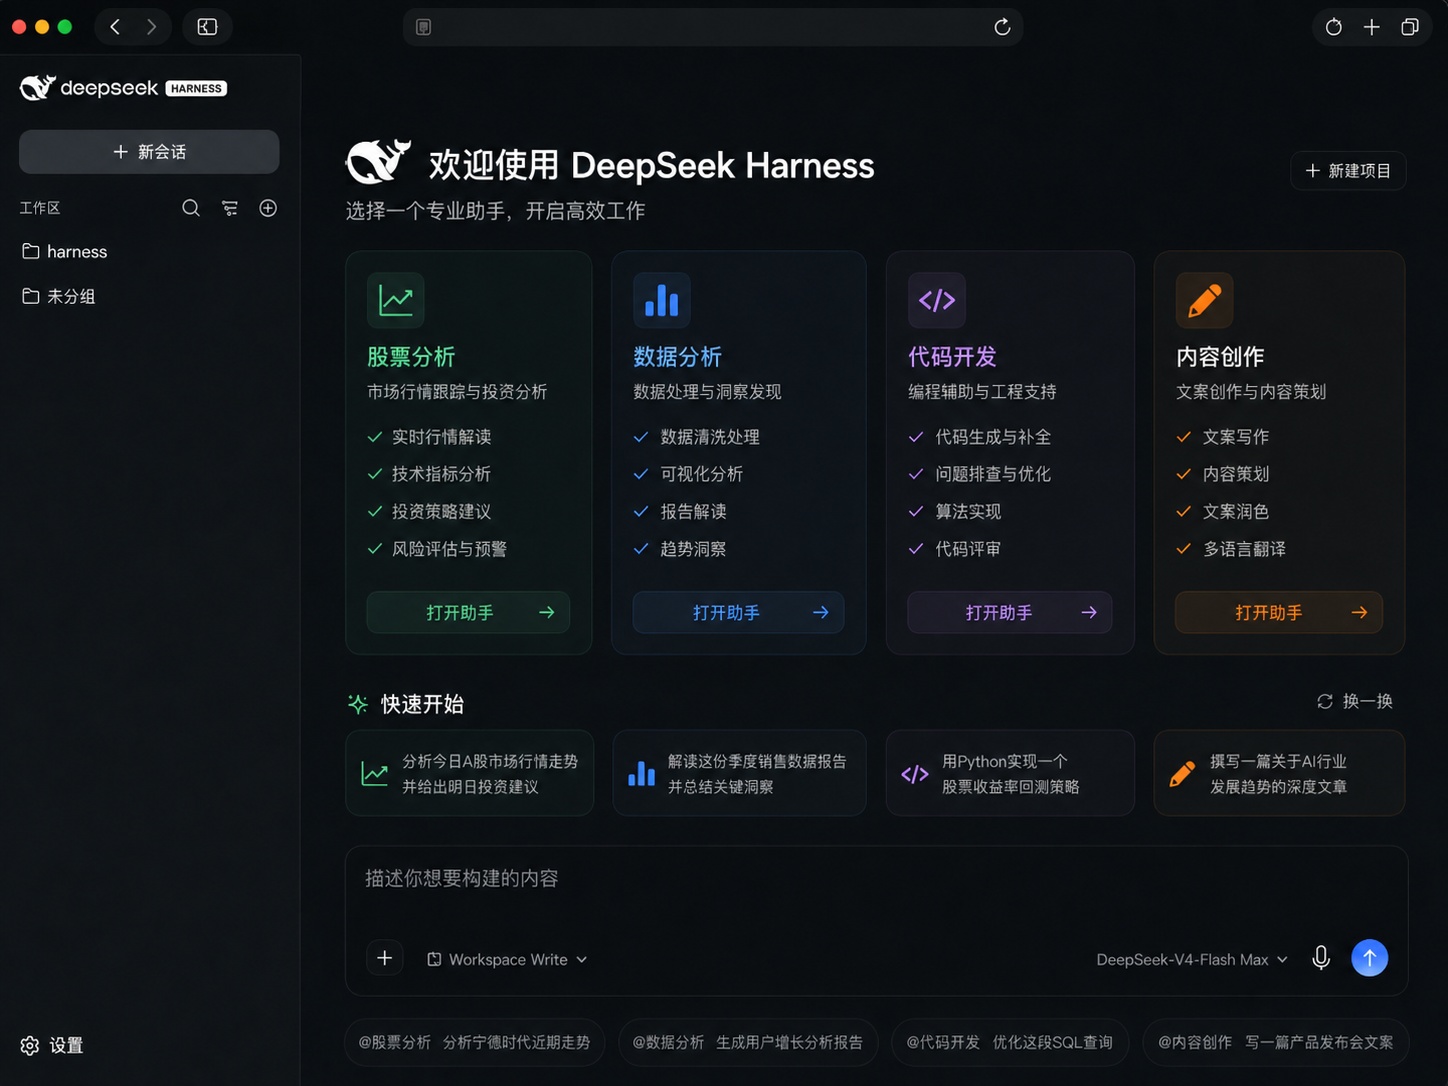Click the 未分组 folder icon
Screen dimensions: 1448x1086
31,296
